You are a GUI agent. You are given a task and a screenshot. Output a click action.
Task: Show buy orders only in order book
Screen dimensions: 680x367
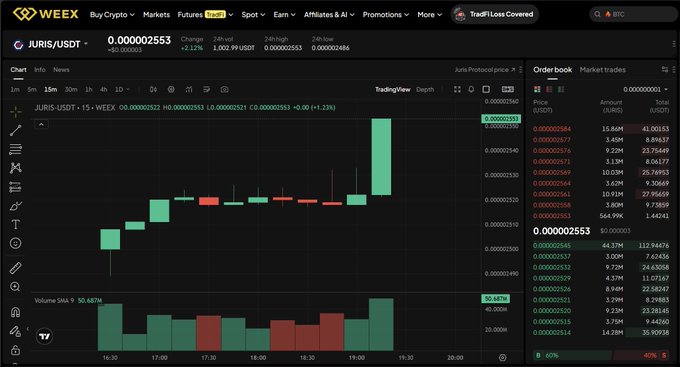pos(561,89)
